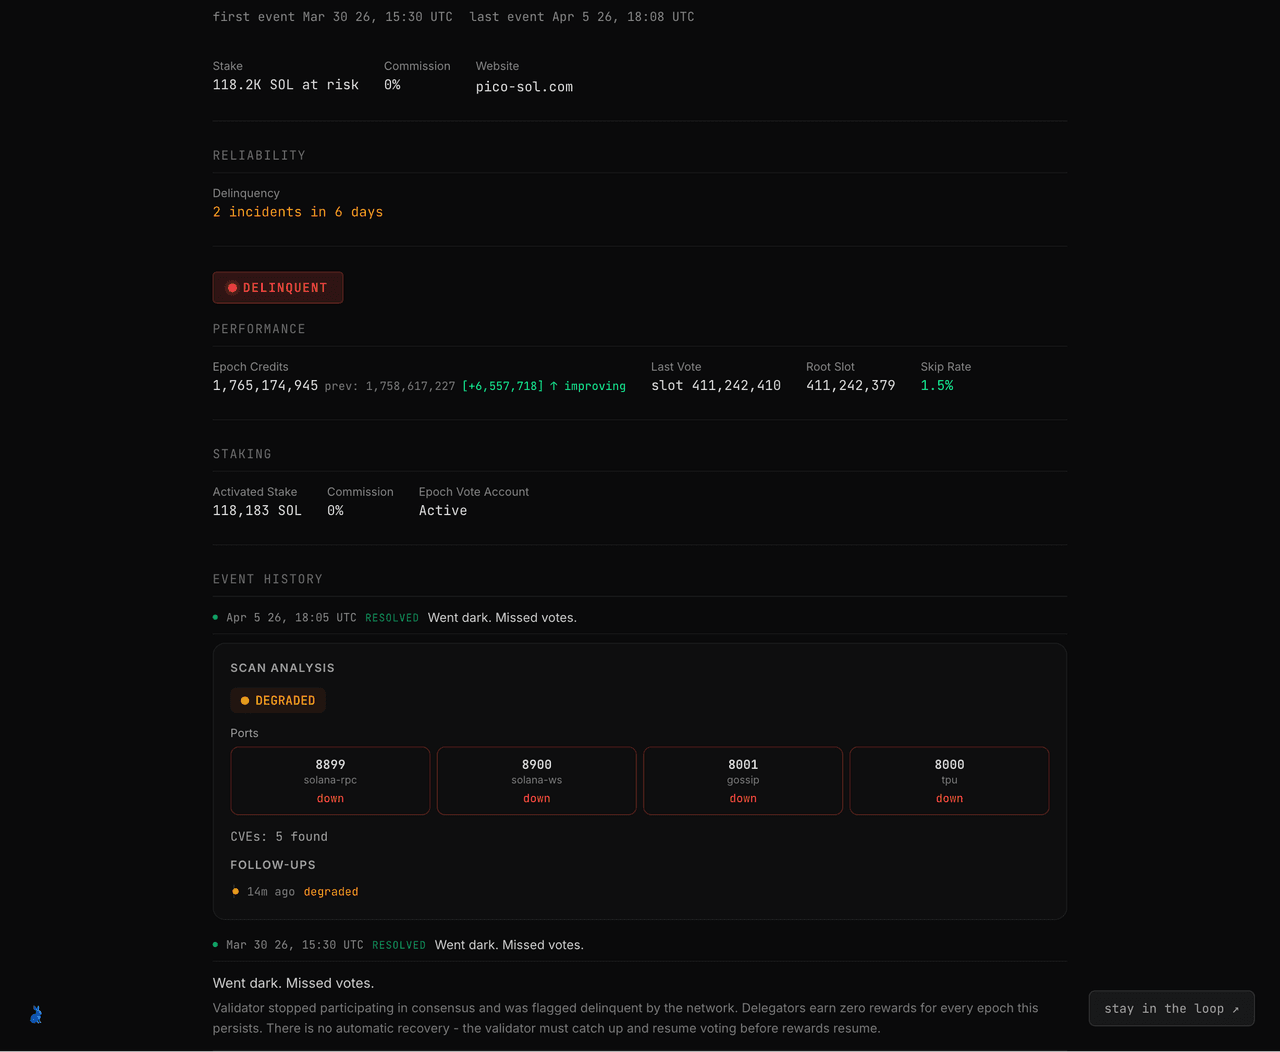Image resolution: width=1280 pixels, height=1052 pixels.
Task: Click the RESOLVED tag on the Apr 5 event
Action: 392,618
